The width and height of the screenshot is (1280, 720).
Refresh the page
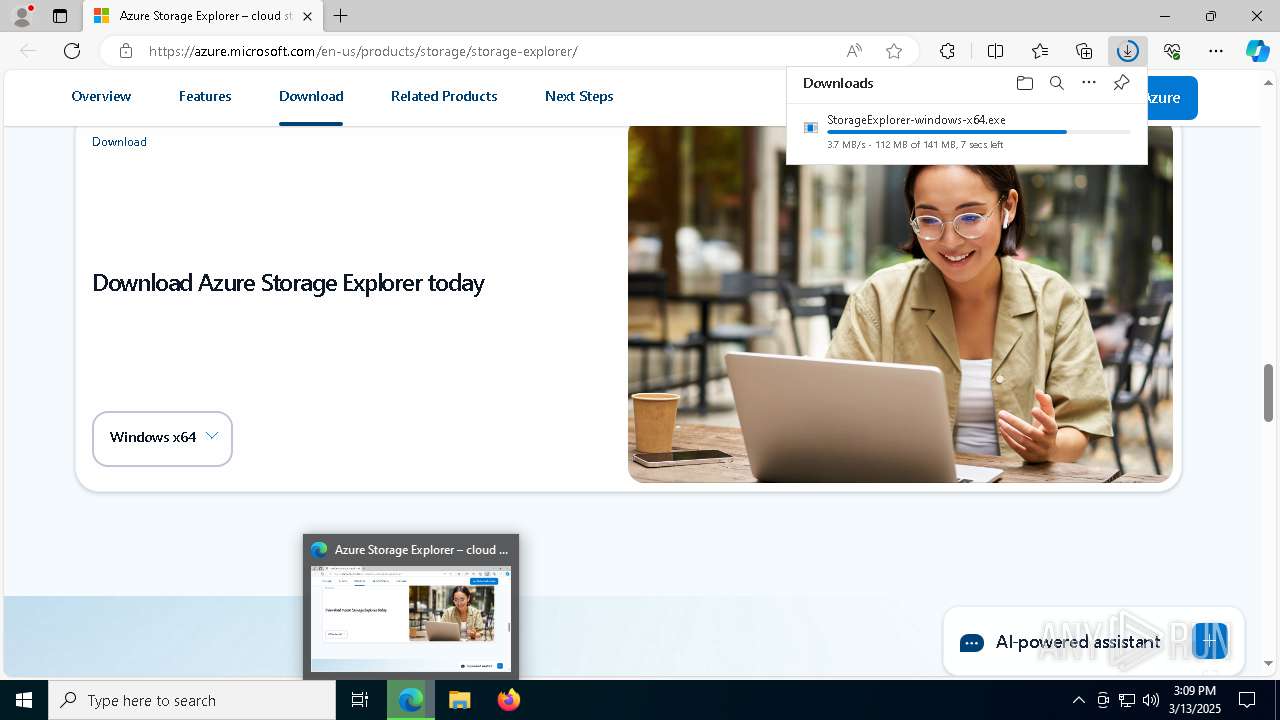[72, 51]
